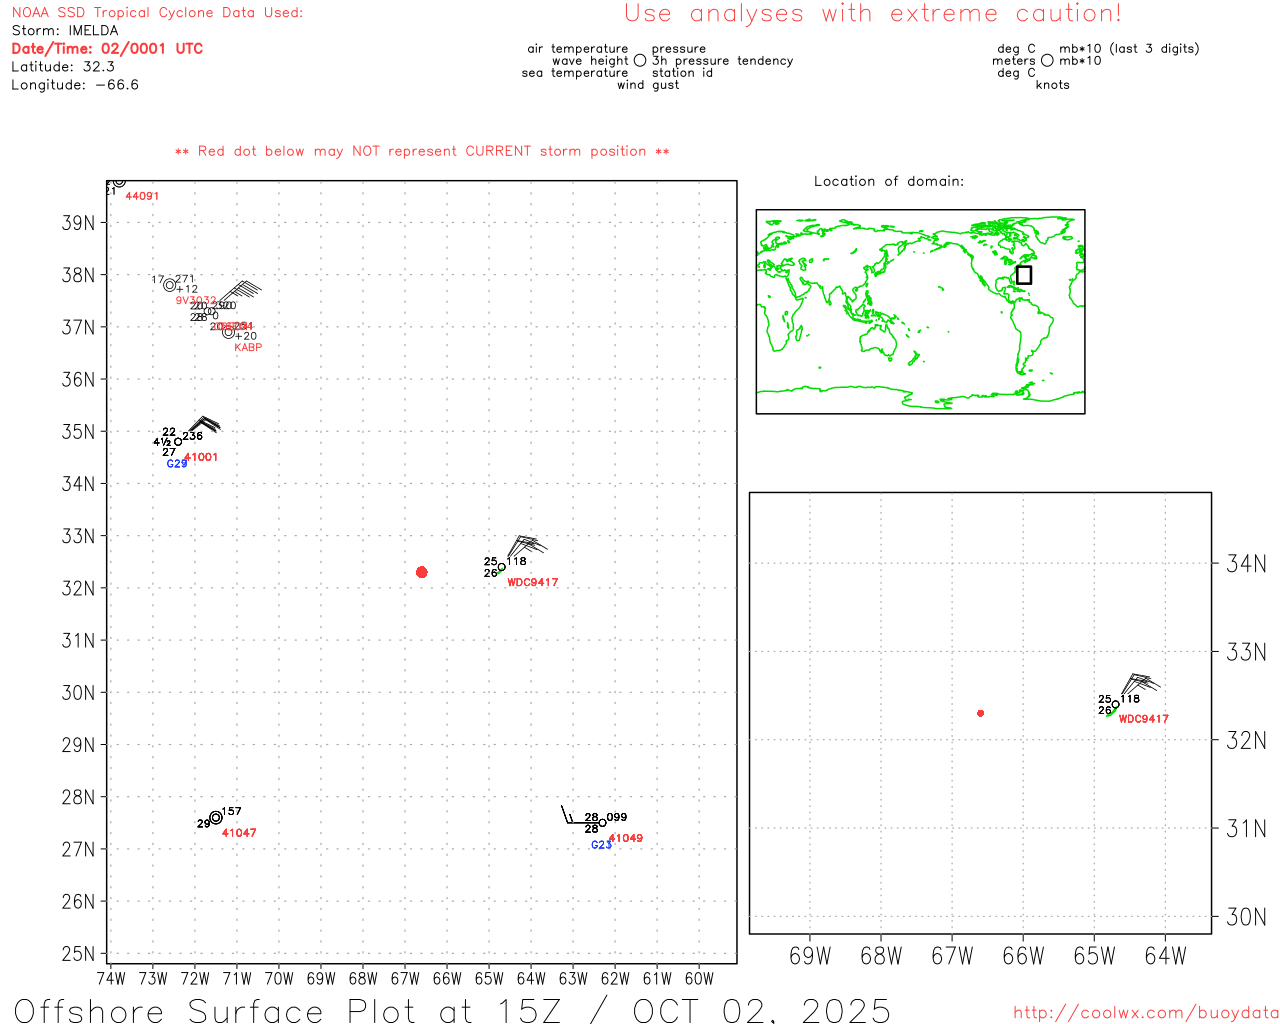Click the small red storm dot in zoomed inset
Viewport: 1280px width, 1024px height.
[x=981, y=713]
